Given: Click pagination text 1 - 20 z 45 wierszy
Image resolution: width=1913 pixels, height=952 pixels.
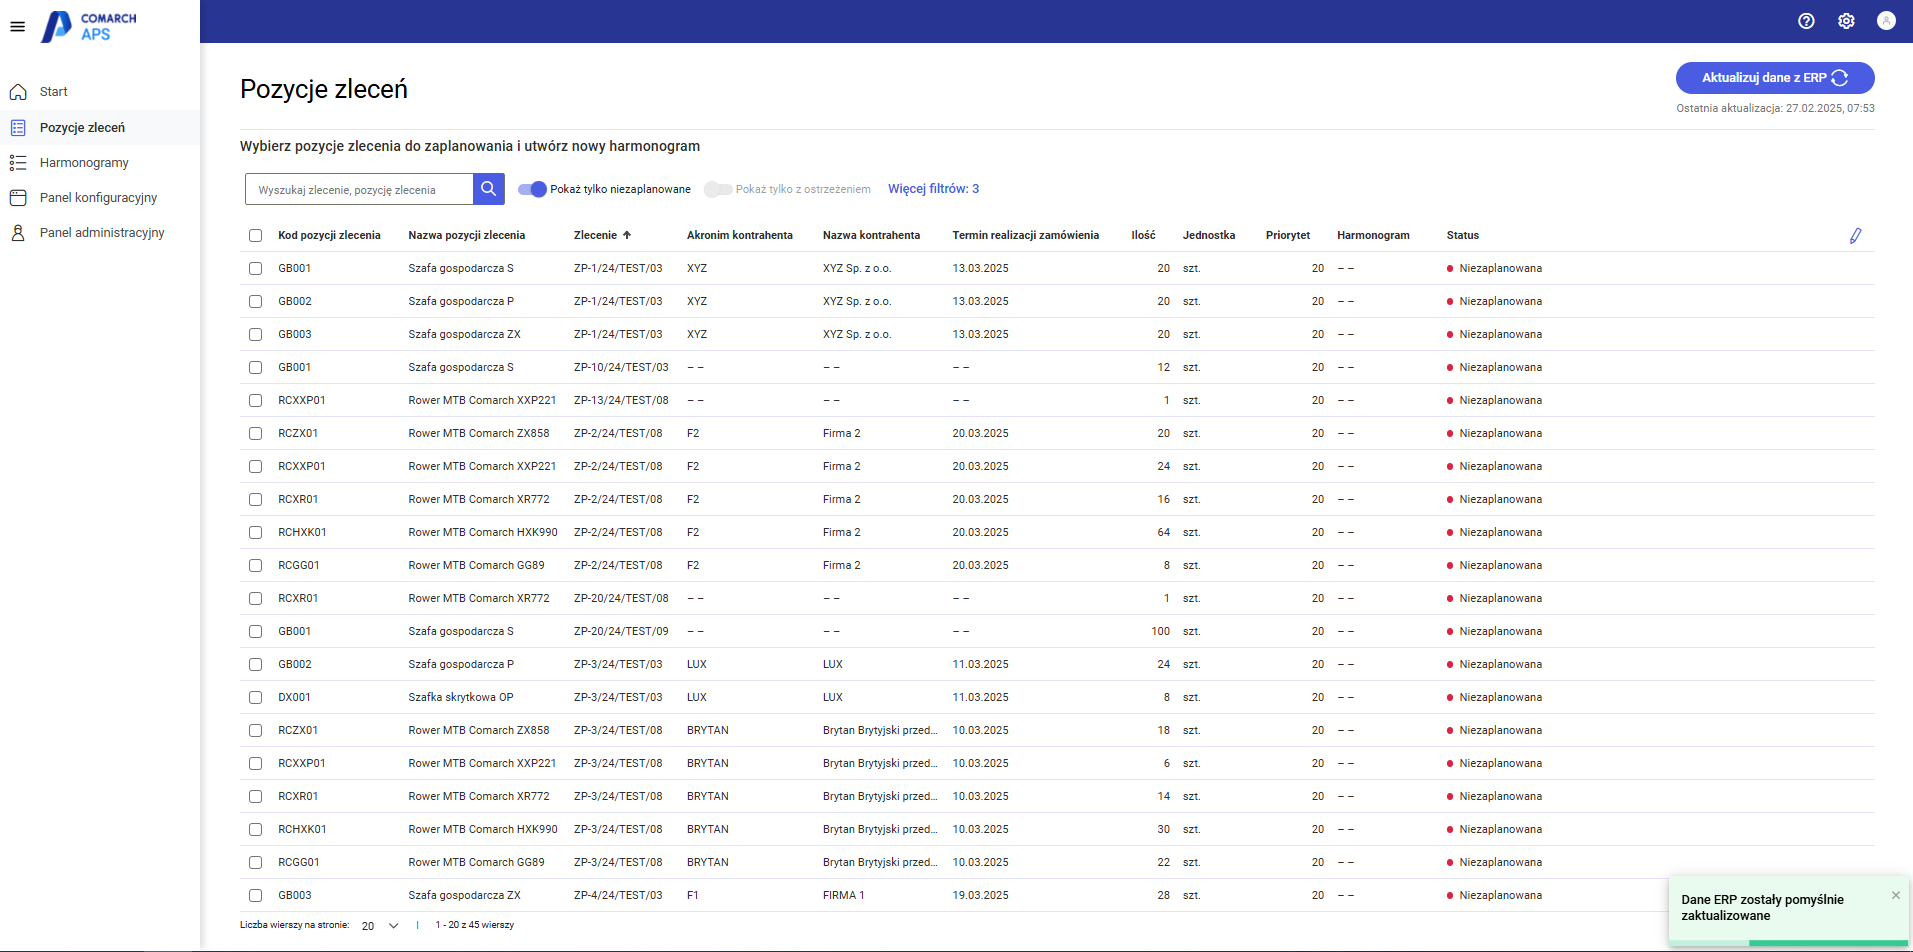Looking at the screenshot, I should [474, 925].
